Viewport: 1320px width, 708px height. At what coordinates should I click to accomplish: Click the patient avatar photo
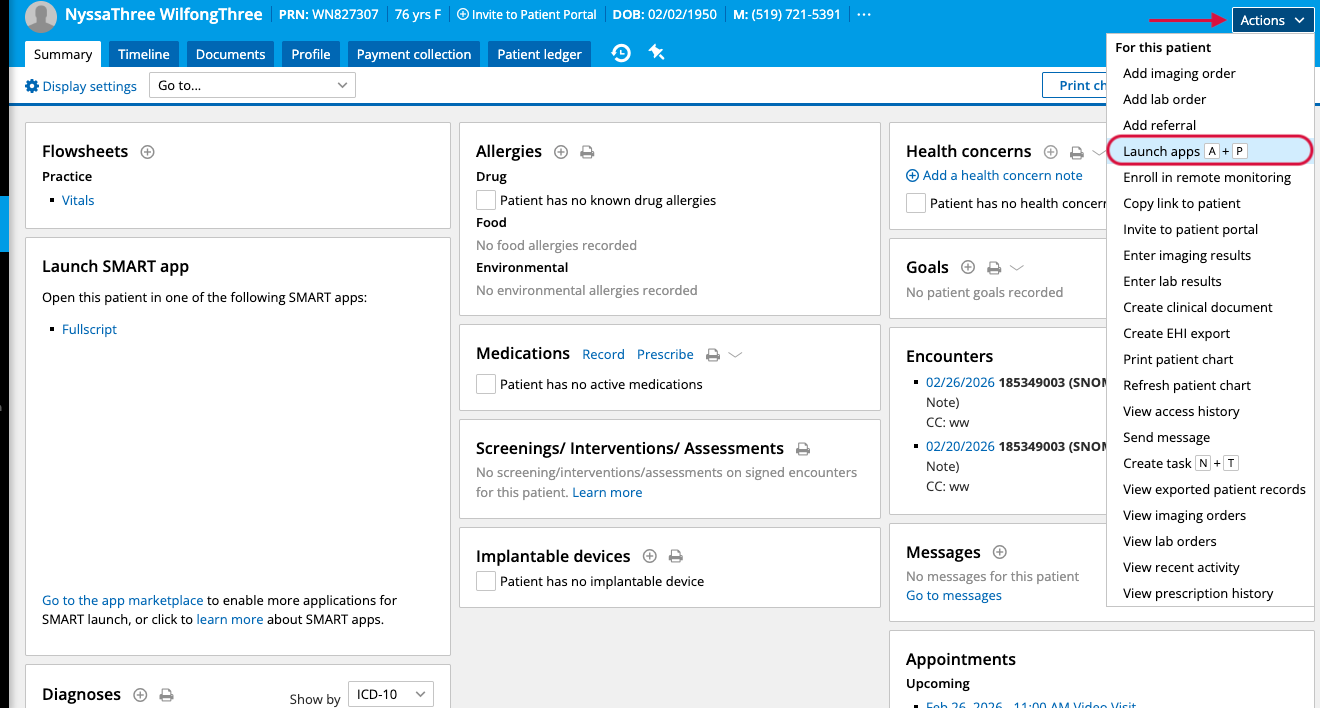point(41,16)
